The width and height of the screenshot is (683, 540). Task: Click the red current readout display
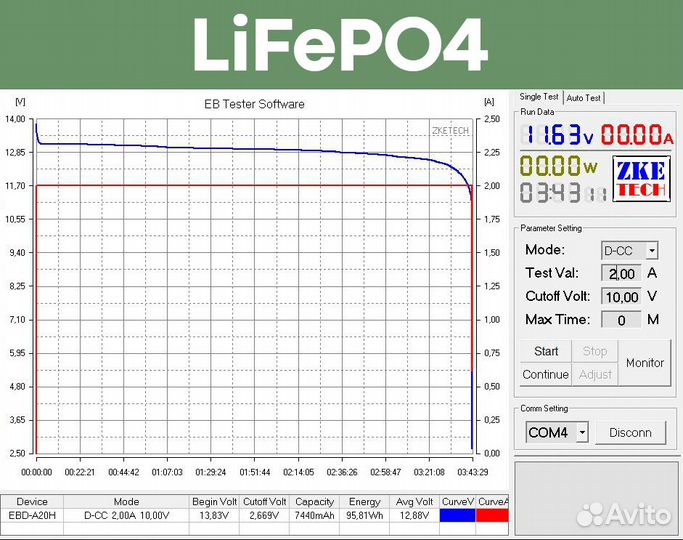tap(636, 135)
